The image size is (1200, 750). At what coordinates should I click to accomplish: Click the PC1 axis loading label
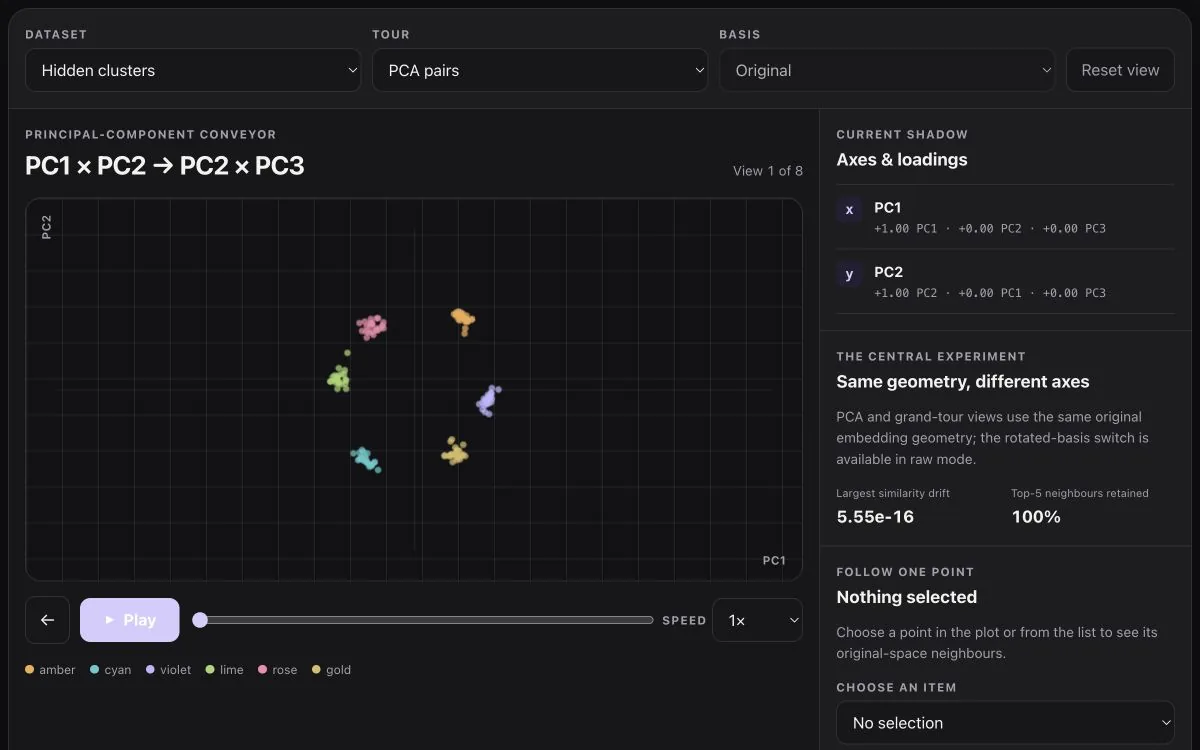point(888,208)
